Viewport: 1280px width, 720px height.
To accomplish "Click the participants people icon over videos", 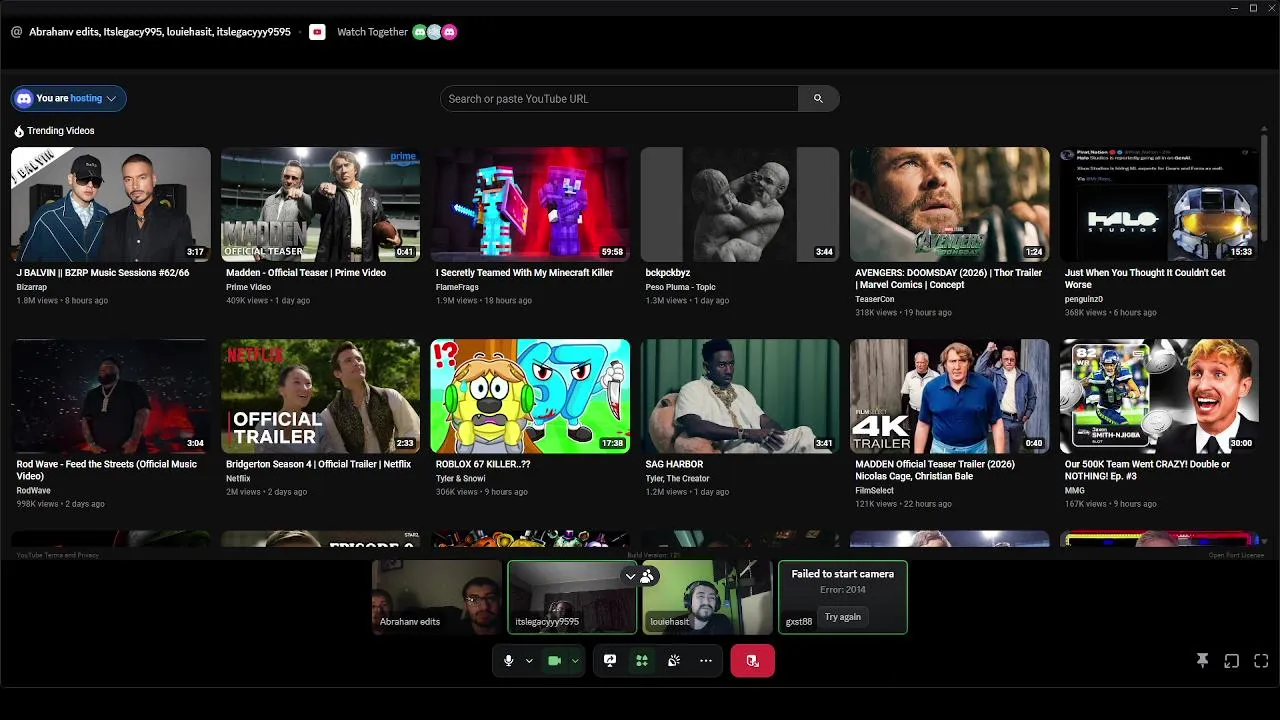I will pyautogui.click(x=647, y=576).
